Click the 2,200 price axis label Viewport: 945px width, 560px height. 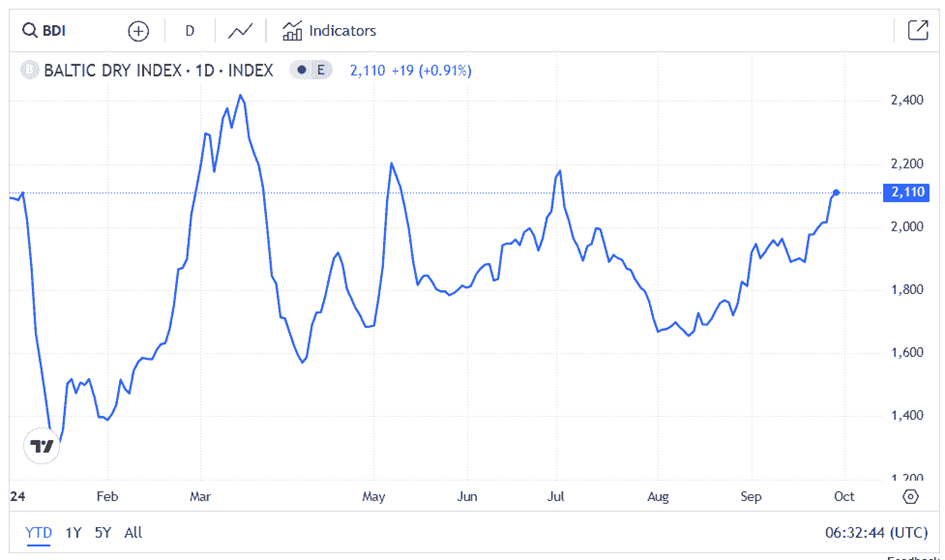[x=907, y=164]
